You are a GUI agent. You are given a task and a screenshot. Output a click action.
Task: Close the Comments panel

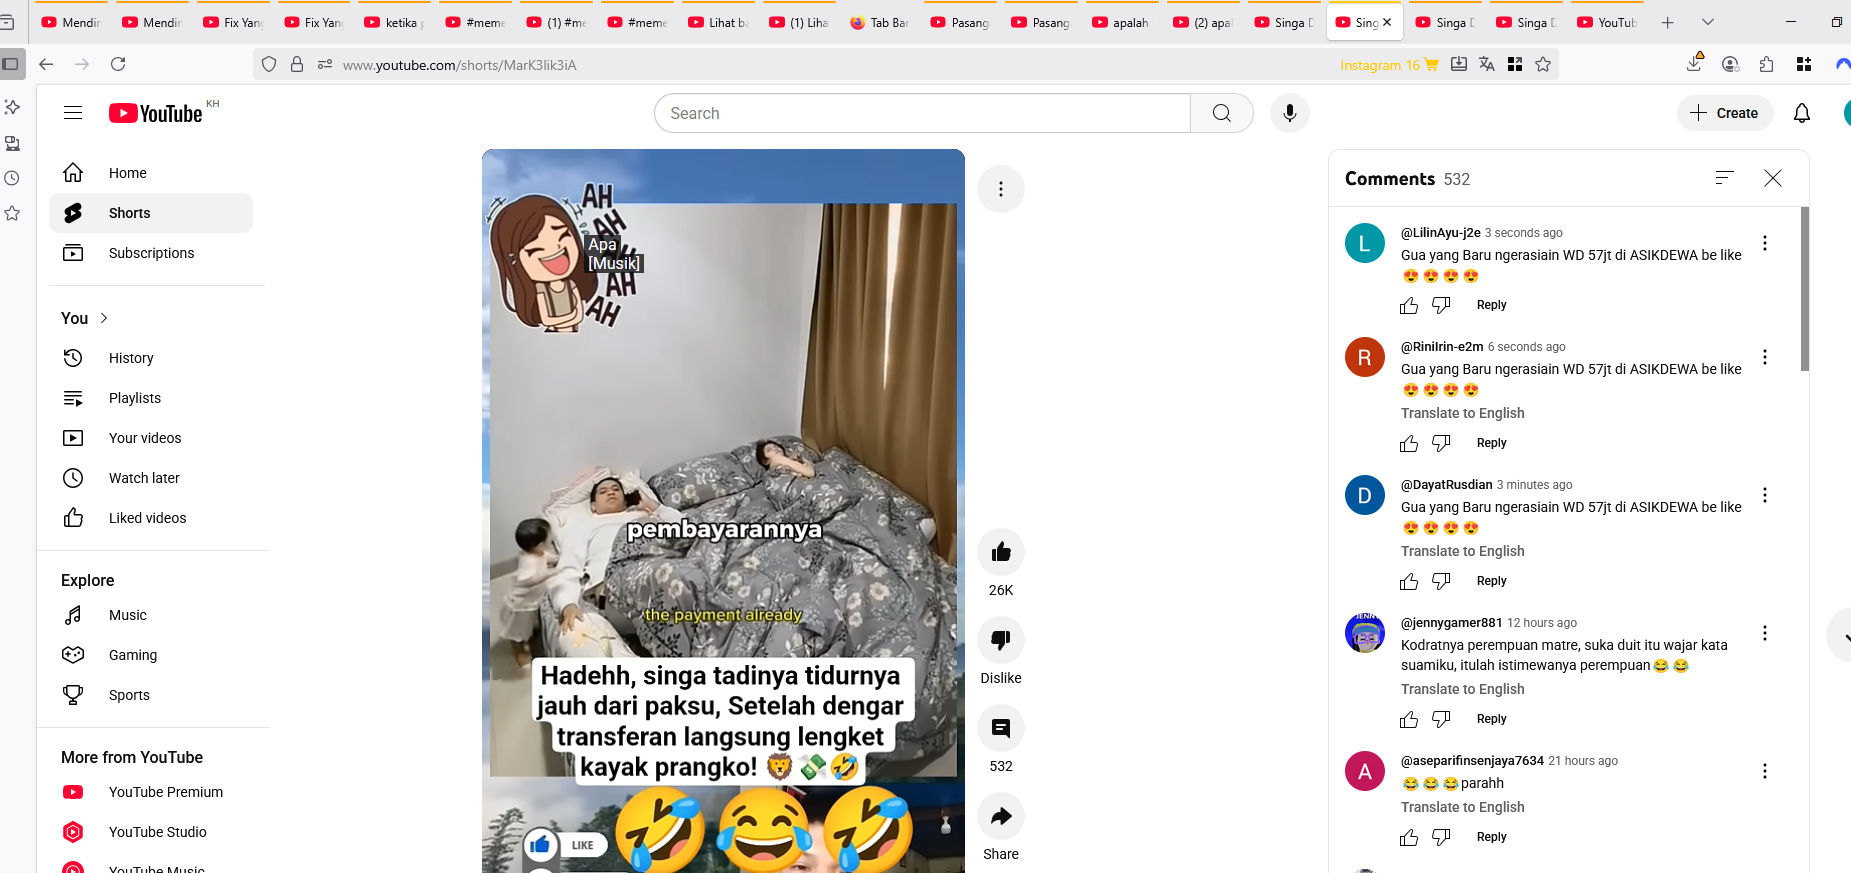[1773, 178]
